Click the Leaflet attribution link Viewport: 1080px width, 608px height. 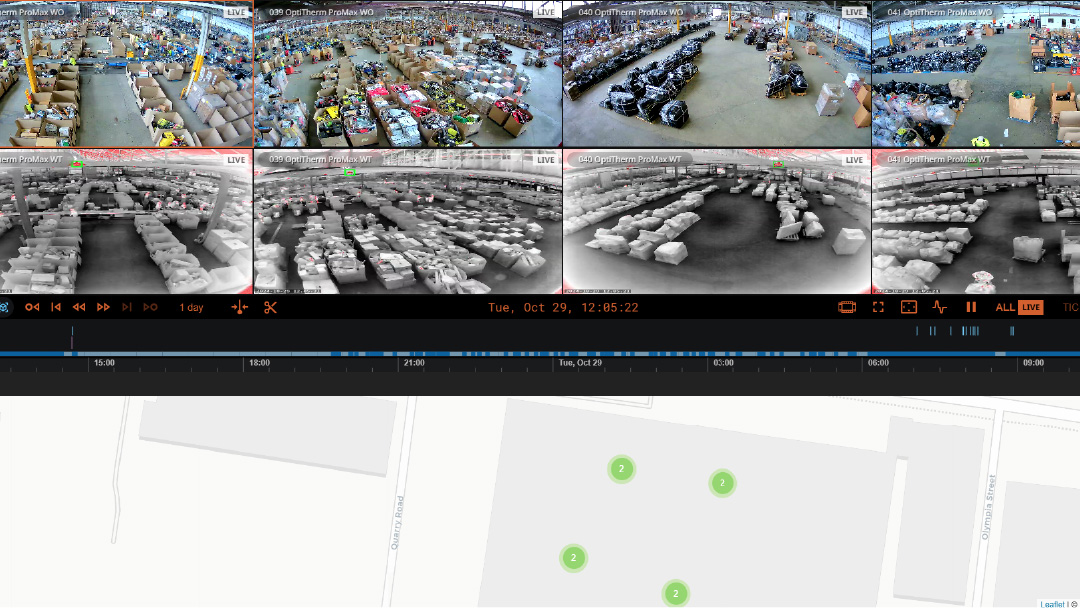(x=1051, y=603)
